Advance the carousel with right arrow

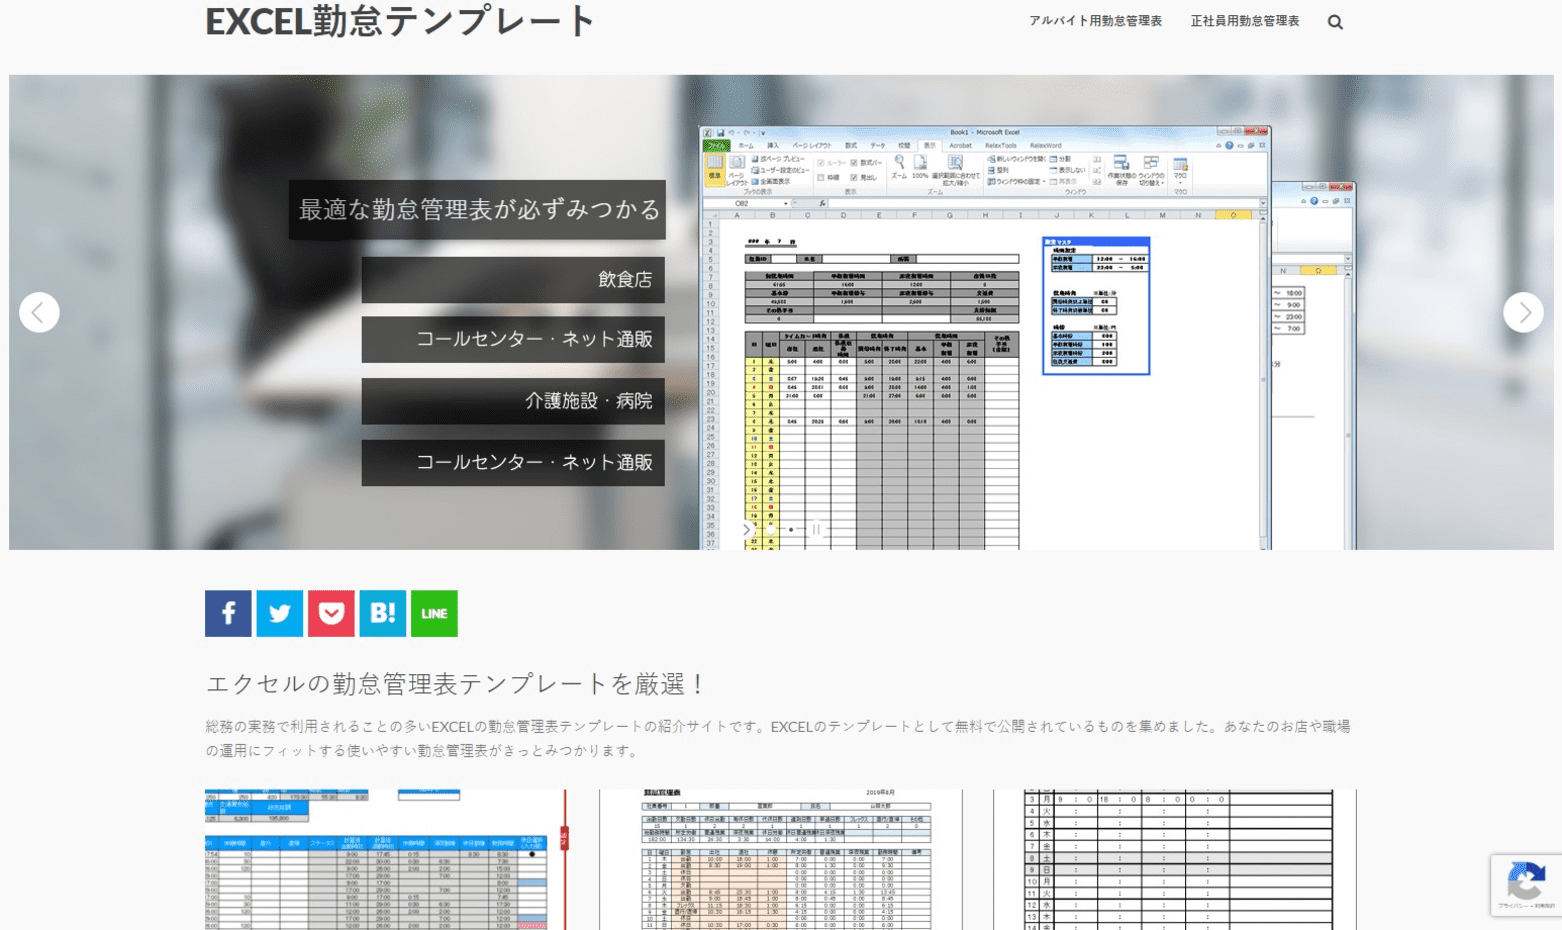1524,311
